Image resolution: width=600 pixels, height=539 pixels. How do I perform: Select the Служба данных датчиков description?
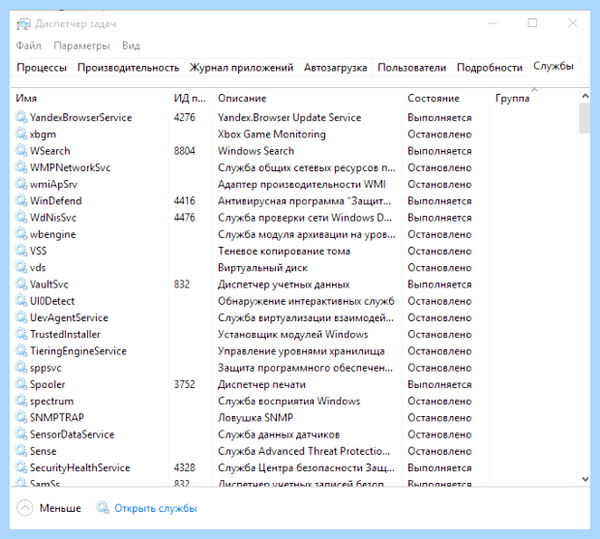(x=279, y=434)
